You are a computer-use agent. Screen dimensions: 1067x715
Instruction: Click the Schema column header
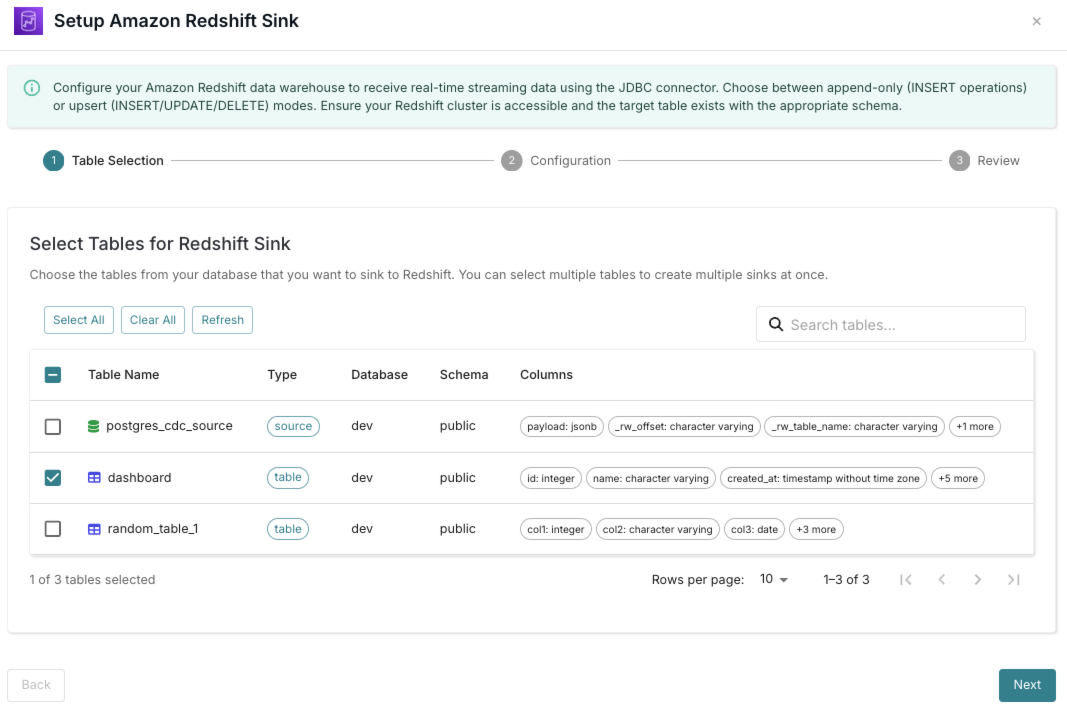[463, 375]
